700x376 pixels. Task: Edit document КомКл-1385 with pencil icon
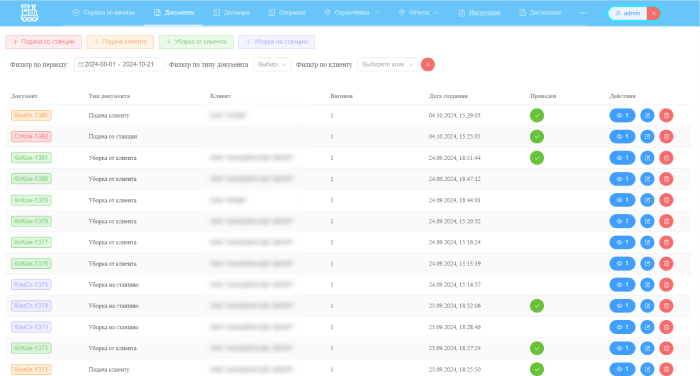(x=647, y=115)
